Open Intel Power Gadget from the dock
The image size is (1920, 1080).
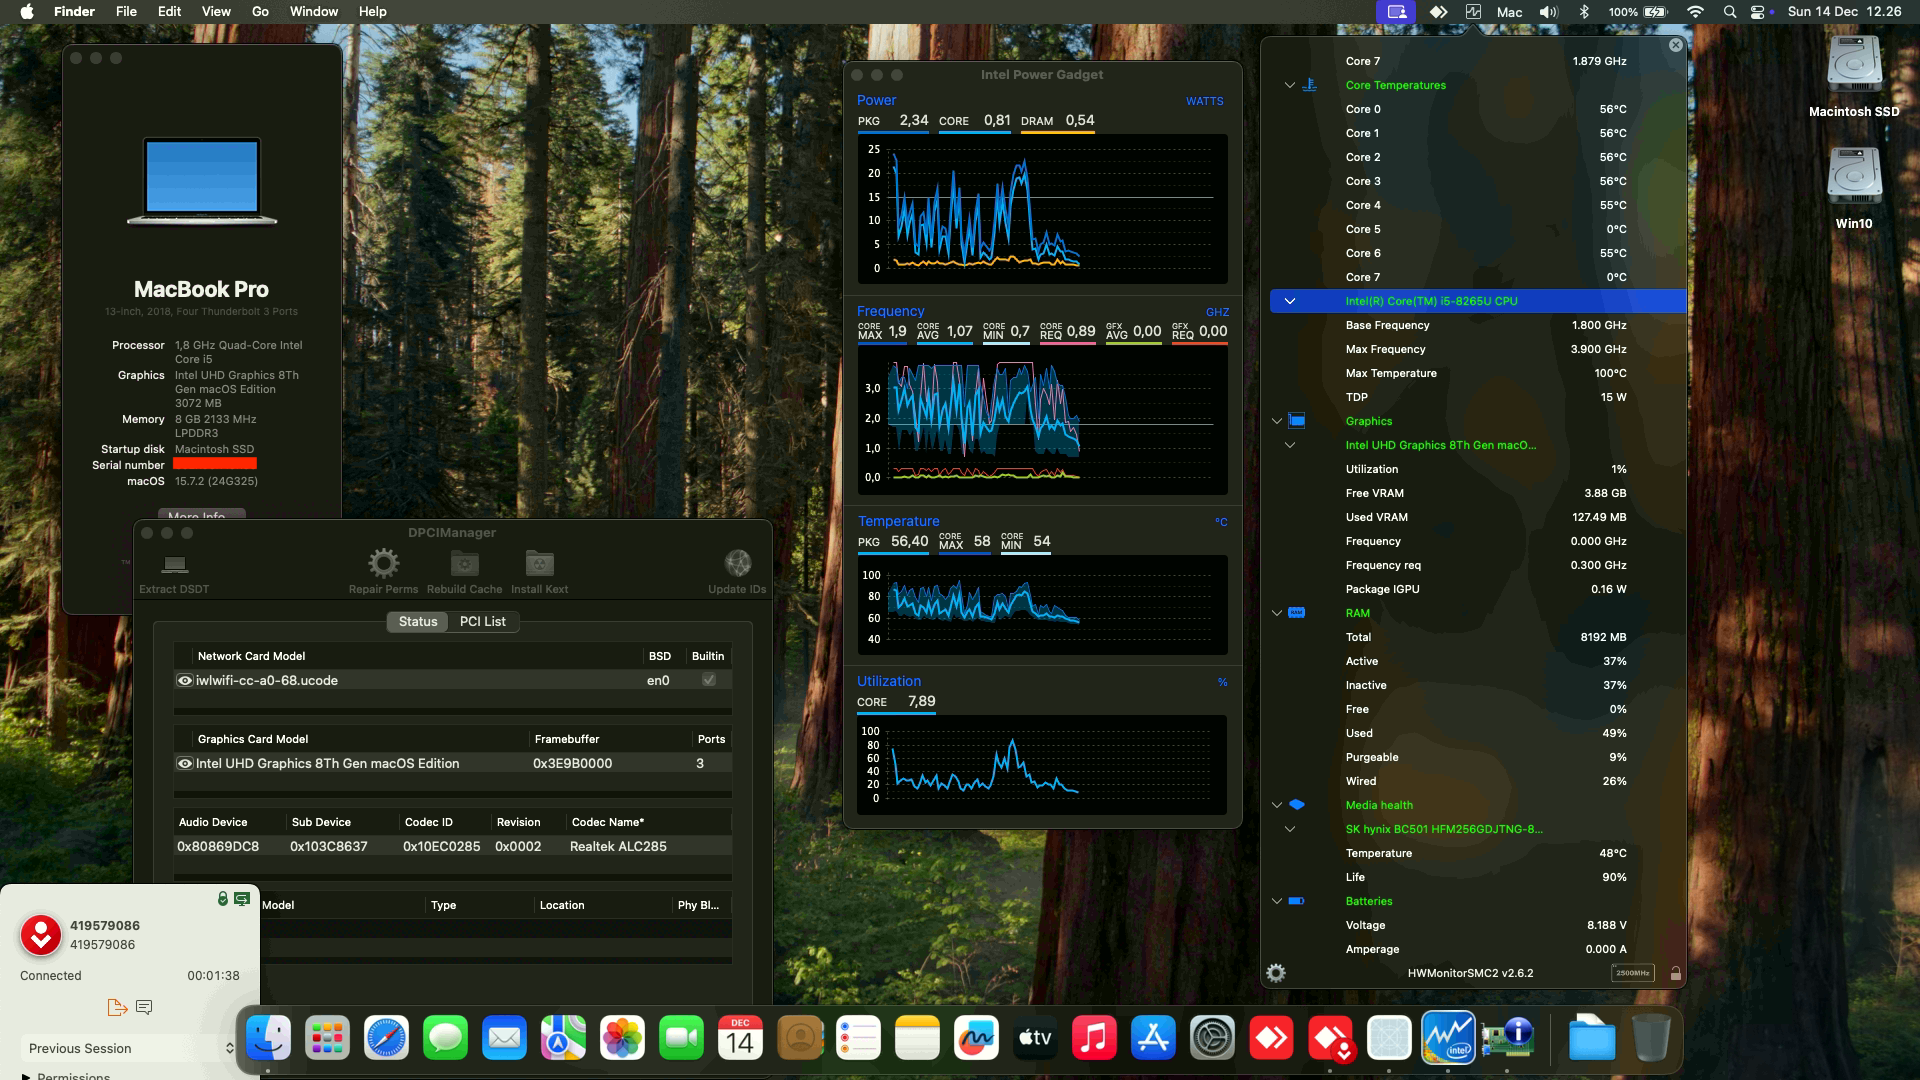pyautogui.click(x=1448, y=1039)
